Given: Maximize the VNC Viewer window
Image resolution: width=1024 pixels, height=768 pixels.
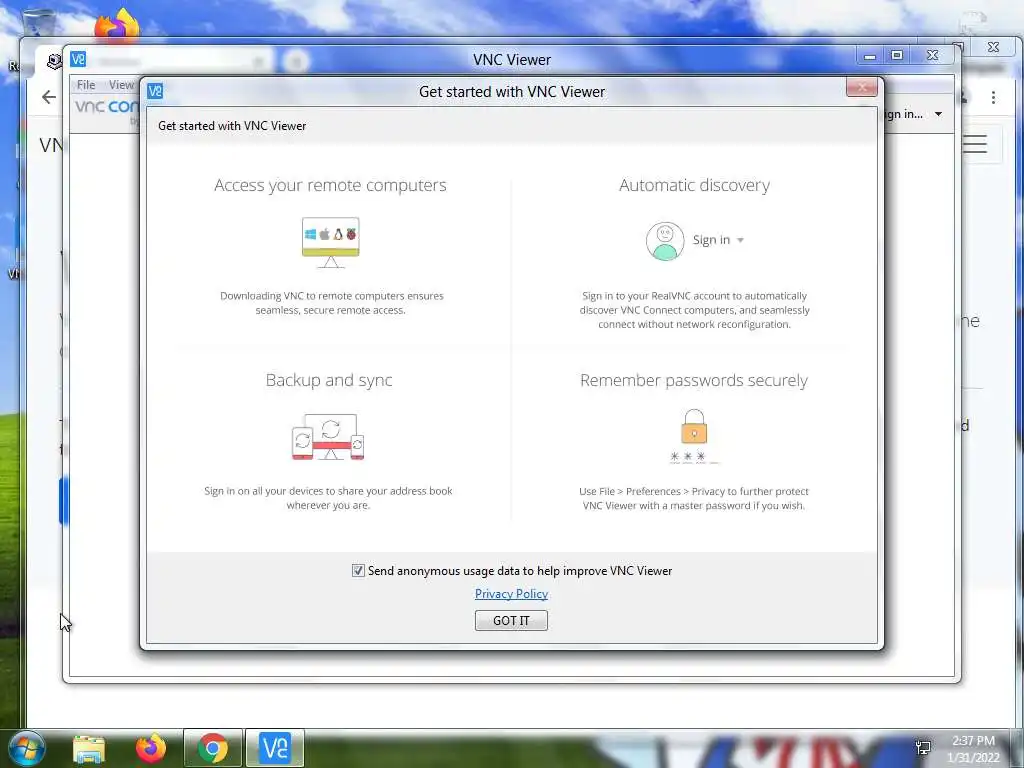Looking at the screenshot, I should [x=897, y=56].
